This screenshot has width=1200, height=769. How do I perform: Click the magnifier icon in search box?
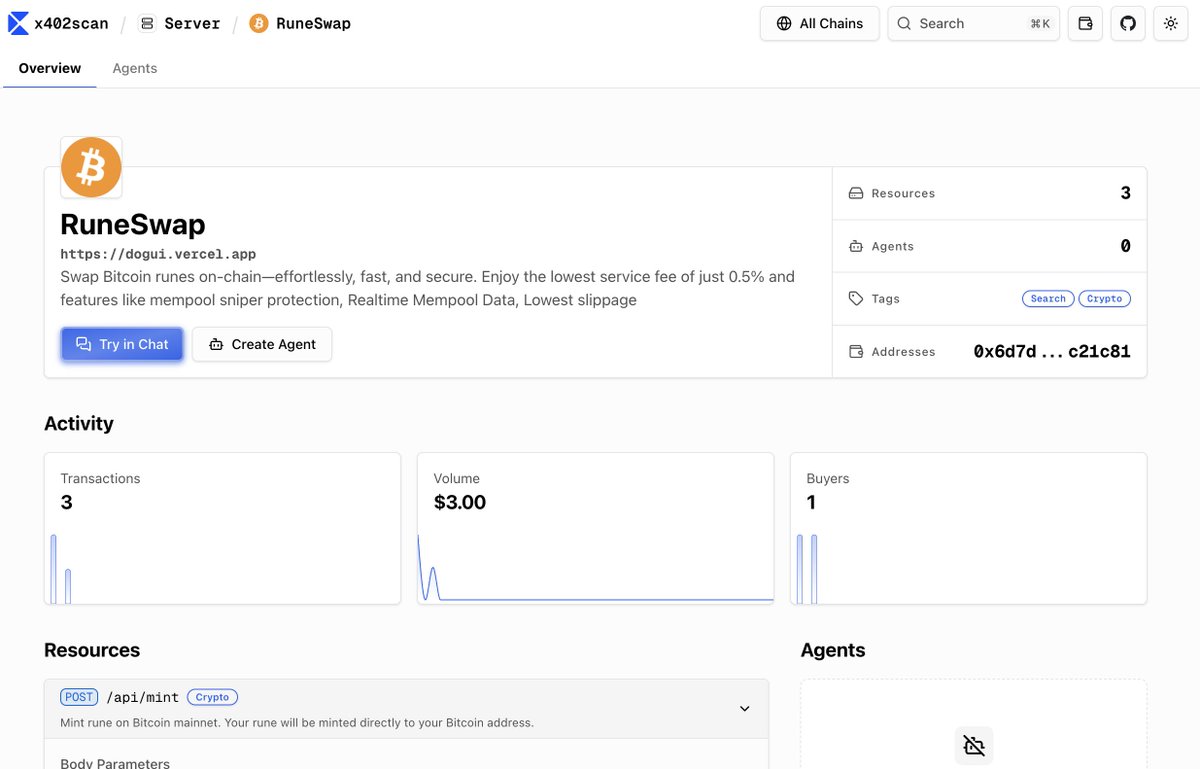pos(904,23)
